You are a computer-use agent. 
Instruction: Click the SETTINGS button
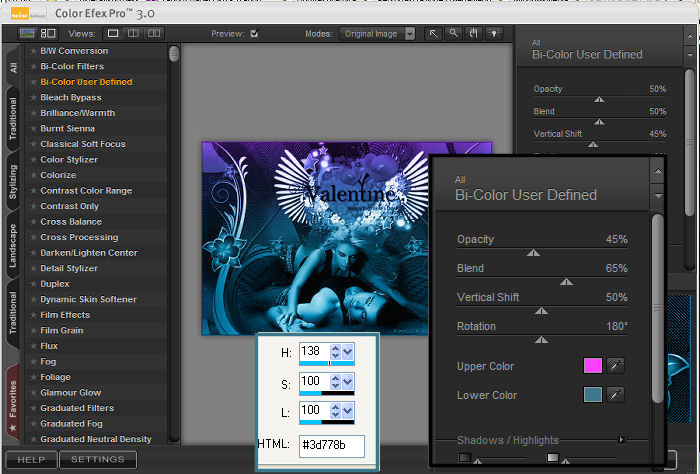(x=98, y=460)
